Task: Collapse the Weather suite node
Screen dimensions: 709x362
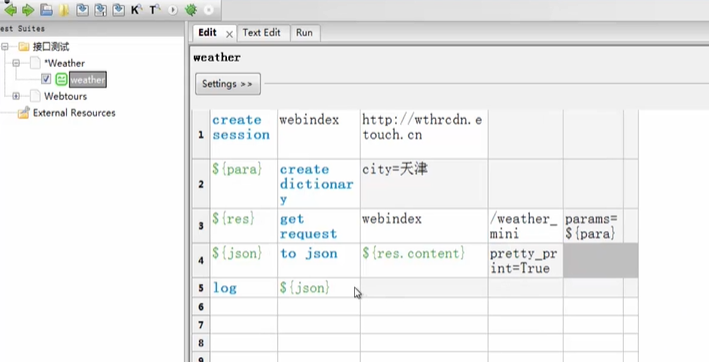Action: tap(16, 63)
